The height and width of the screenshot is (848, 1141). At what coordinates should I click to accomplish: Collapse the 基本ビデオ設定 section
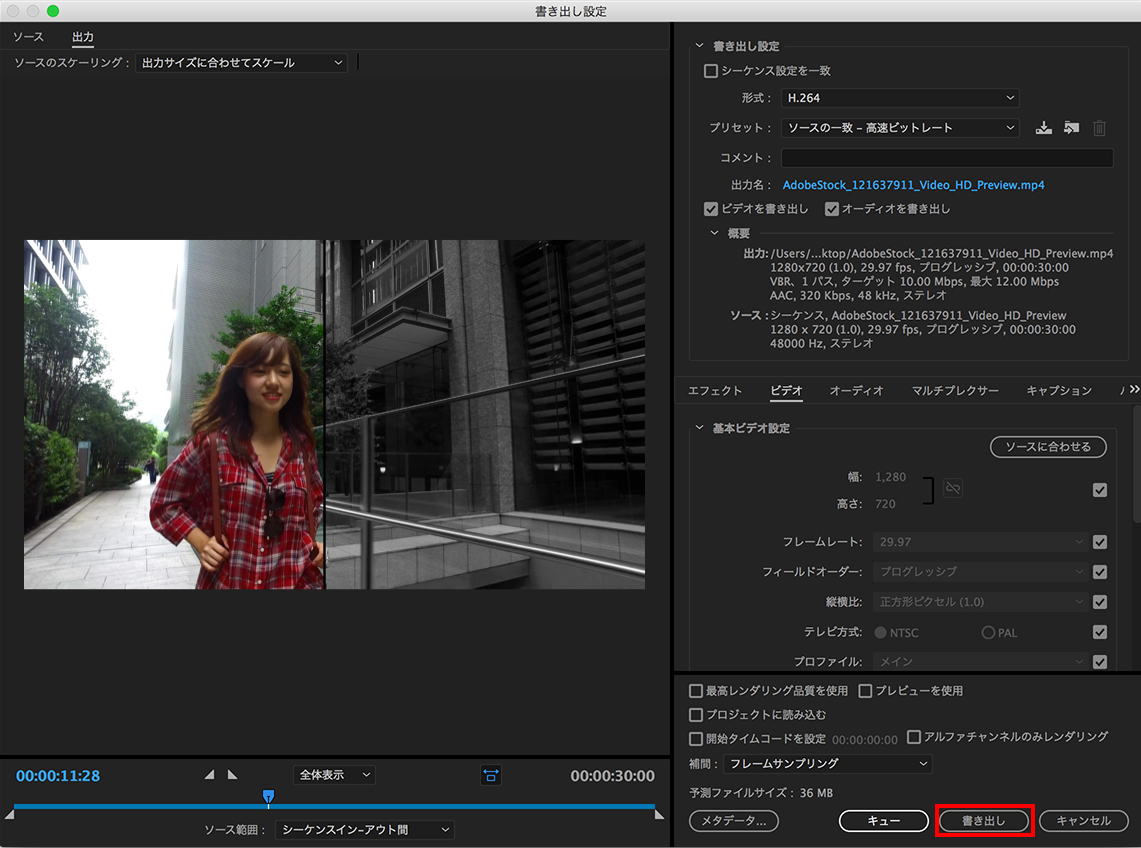[x=699, y=427]
